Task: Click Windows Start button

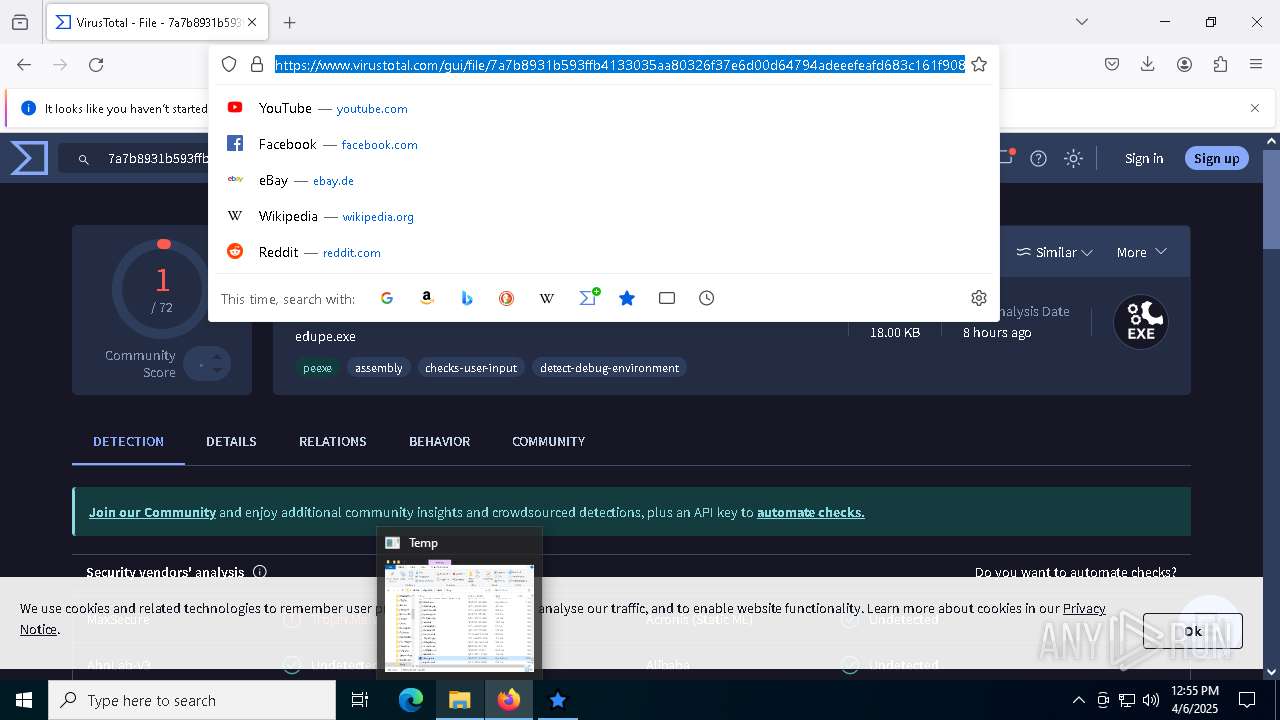Action: pyautogui.click(x=24, y=700)
